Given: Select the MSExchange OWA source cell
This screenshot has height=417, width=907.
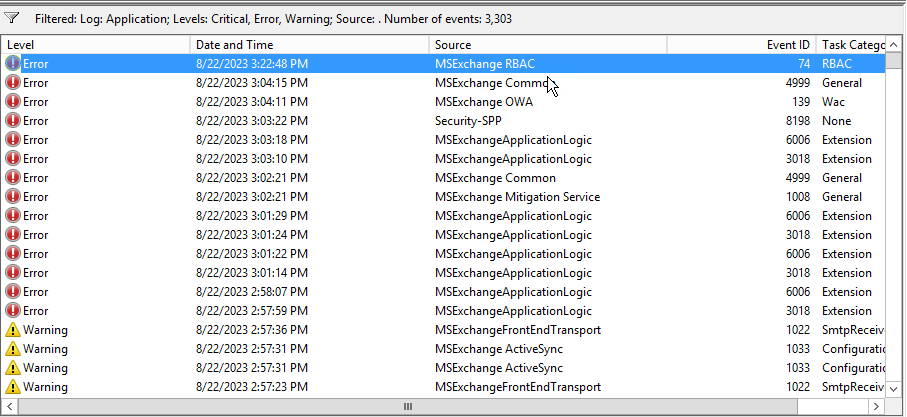Looking at the screenshot, I should pyautogui.click(x=484, y=102).
